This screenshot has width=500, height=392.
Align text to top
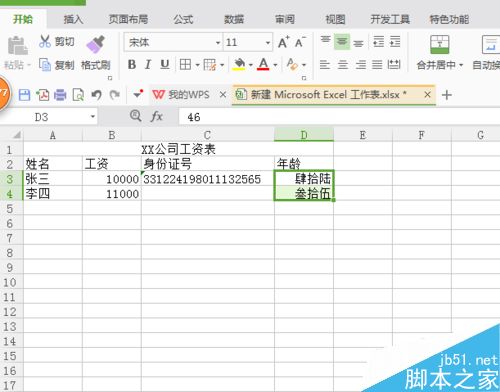(325, 41)
